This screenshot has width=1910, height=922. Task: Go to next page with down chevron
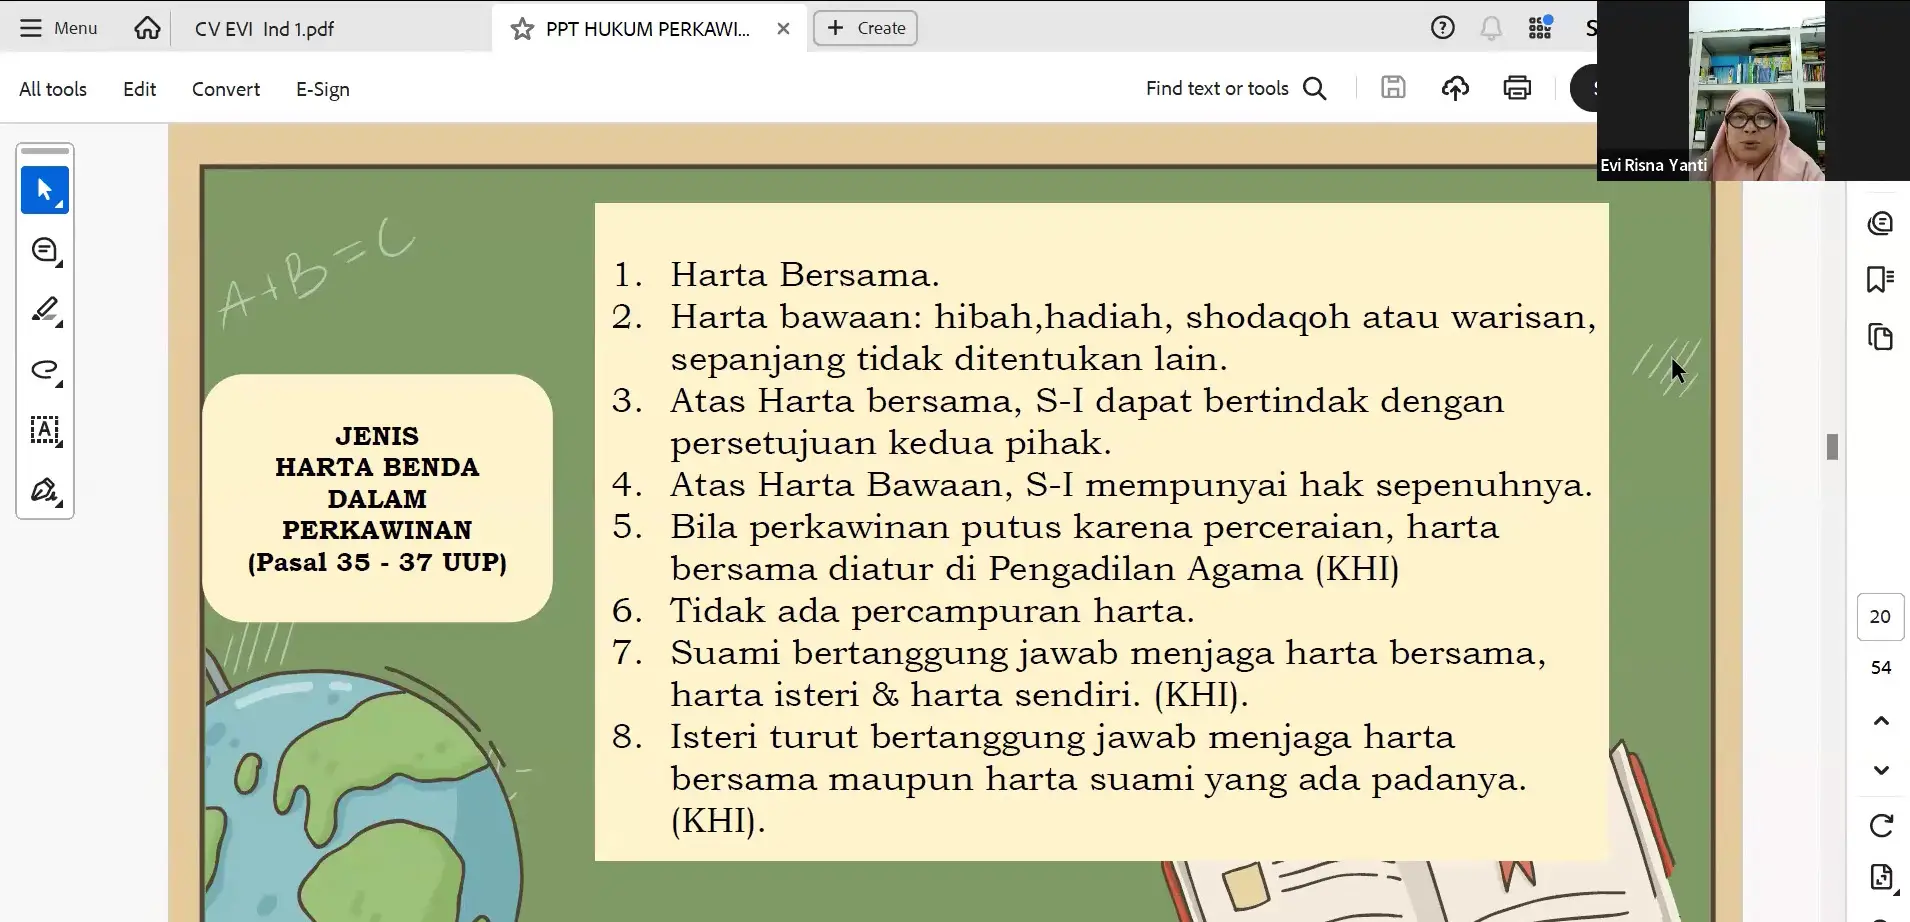1880,770
